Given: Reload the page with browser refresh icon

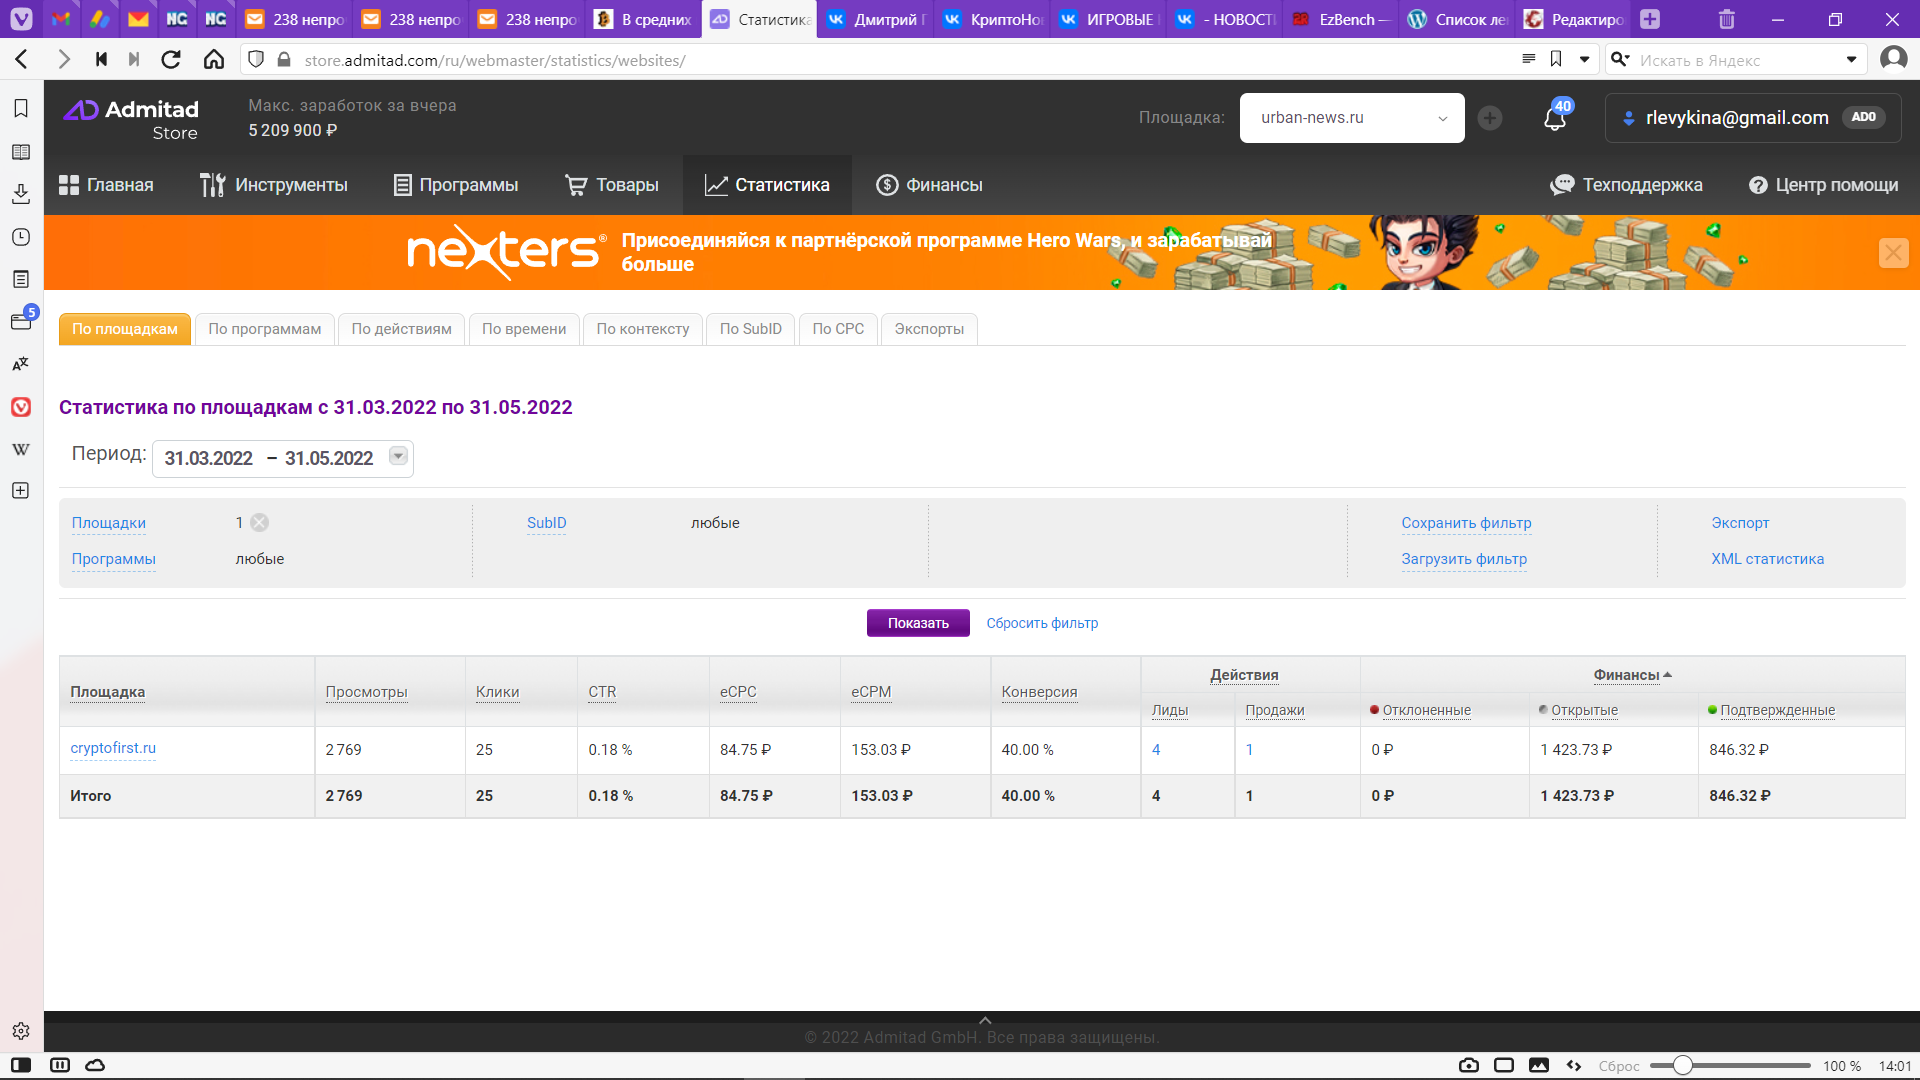Looking at the screenshot, I should point(171,60).
